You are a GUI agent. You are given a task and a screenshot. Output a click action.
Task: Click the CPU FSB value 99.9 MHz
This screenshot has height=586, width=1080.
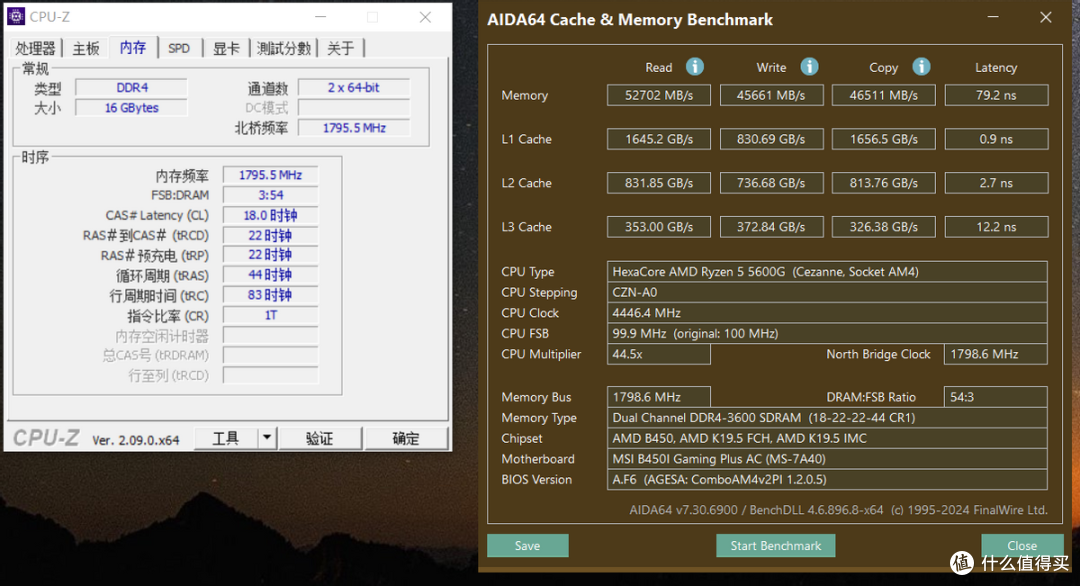[x=827, y=333]
